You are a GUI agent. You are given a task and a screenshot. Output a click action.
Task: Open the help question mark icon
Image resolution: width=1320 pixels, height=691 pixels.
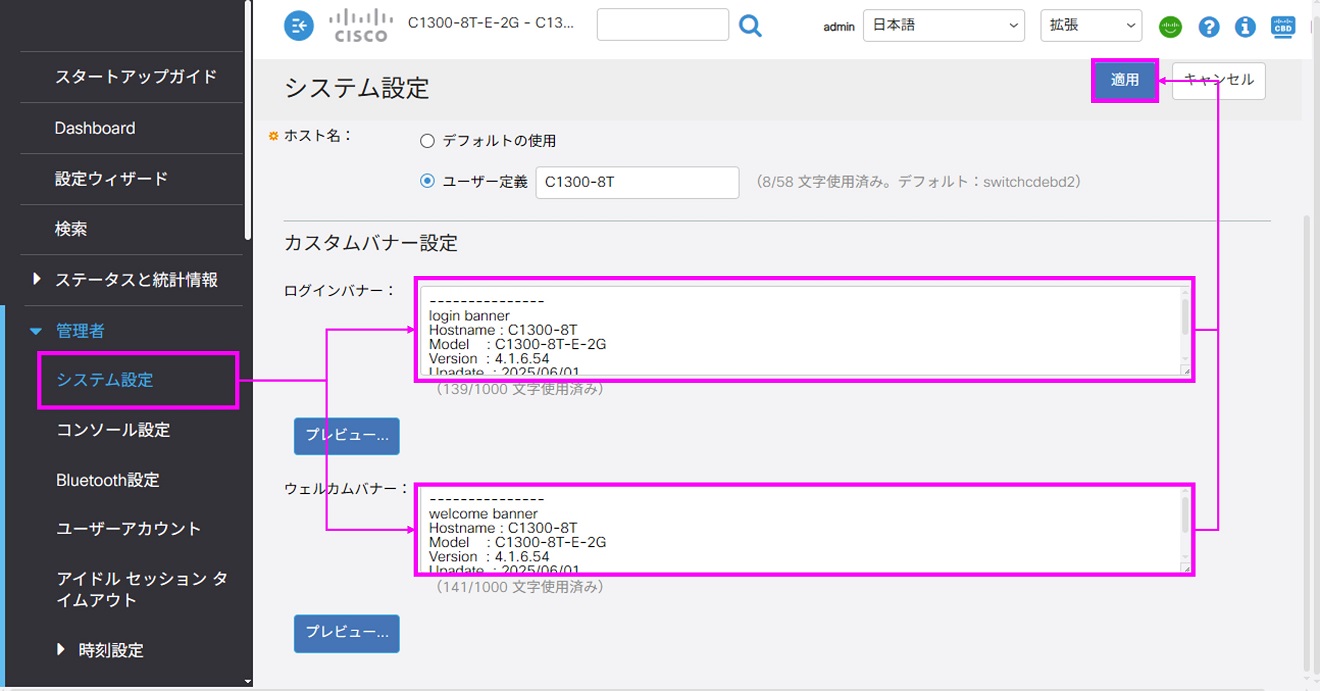(x=1208, y=27)
